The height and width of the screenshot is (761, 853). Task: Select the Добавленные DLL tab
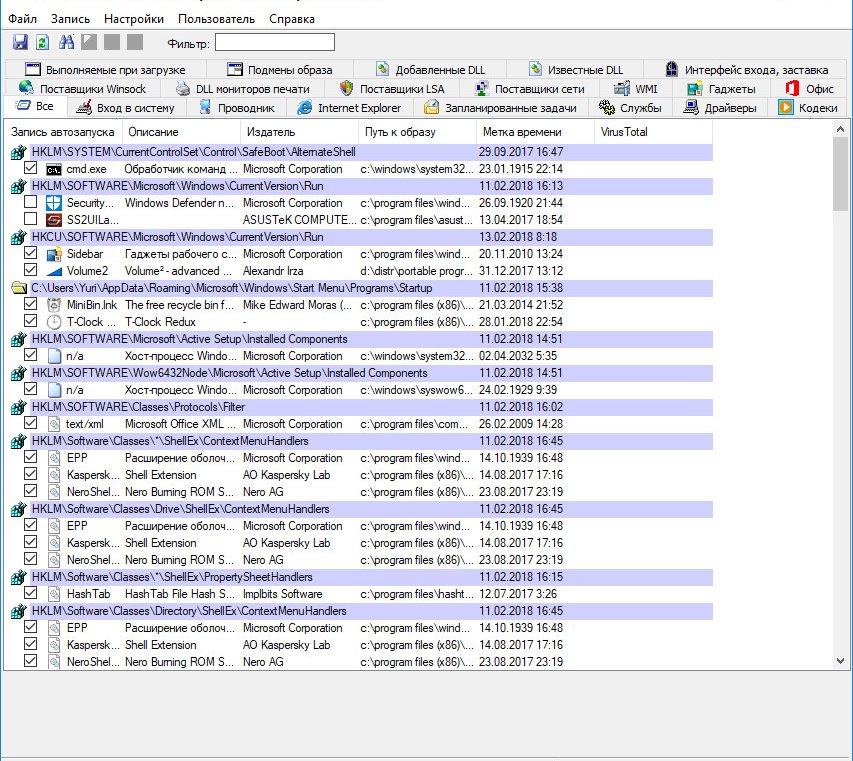pyautogui.click(x=430, y=70)
